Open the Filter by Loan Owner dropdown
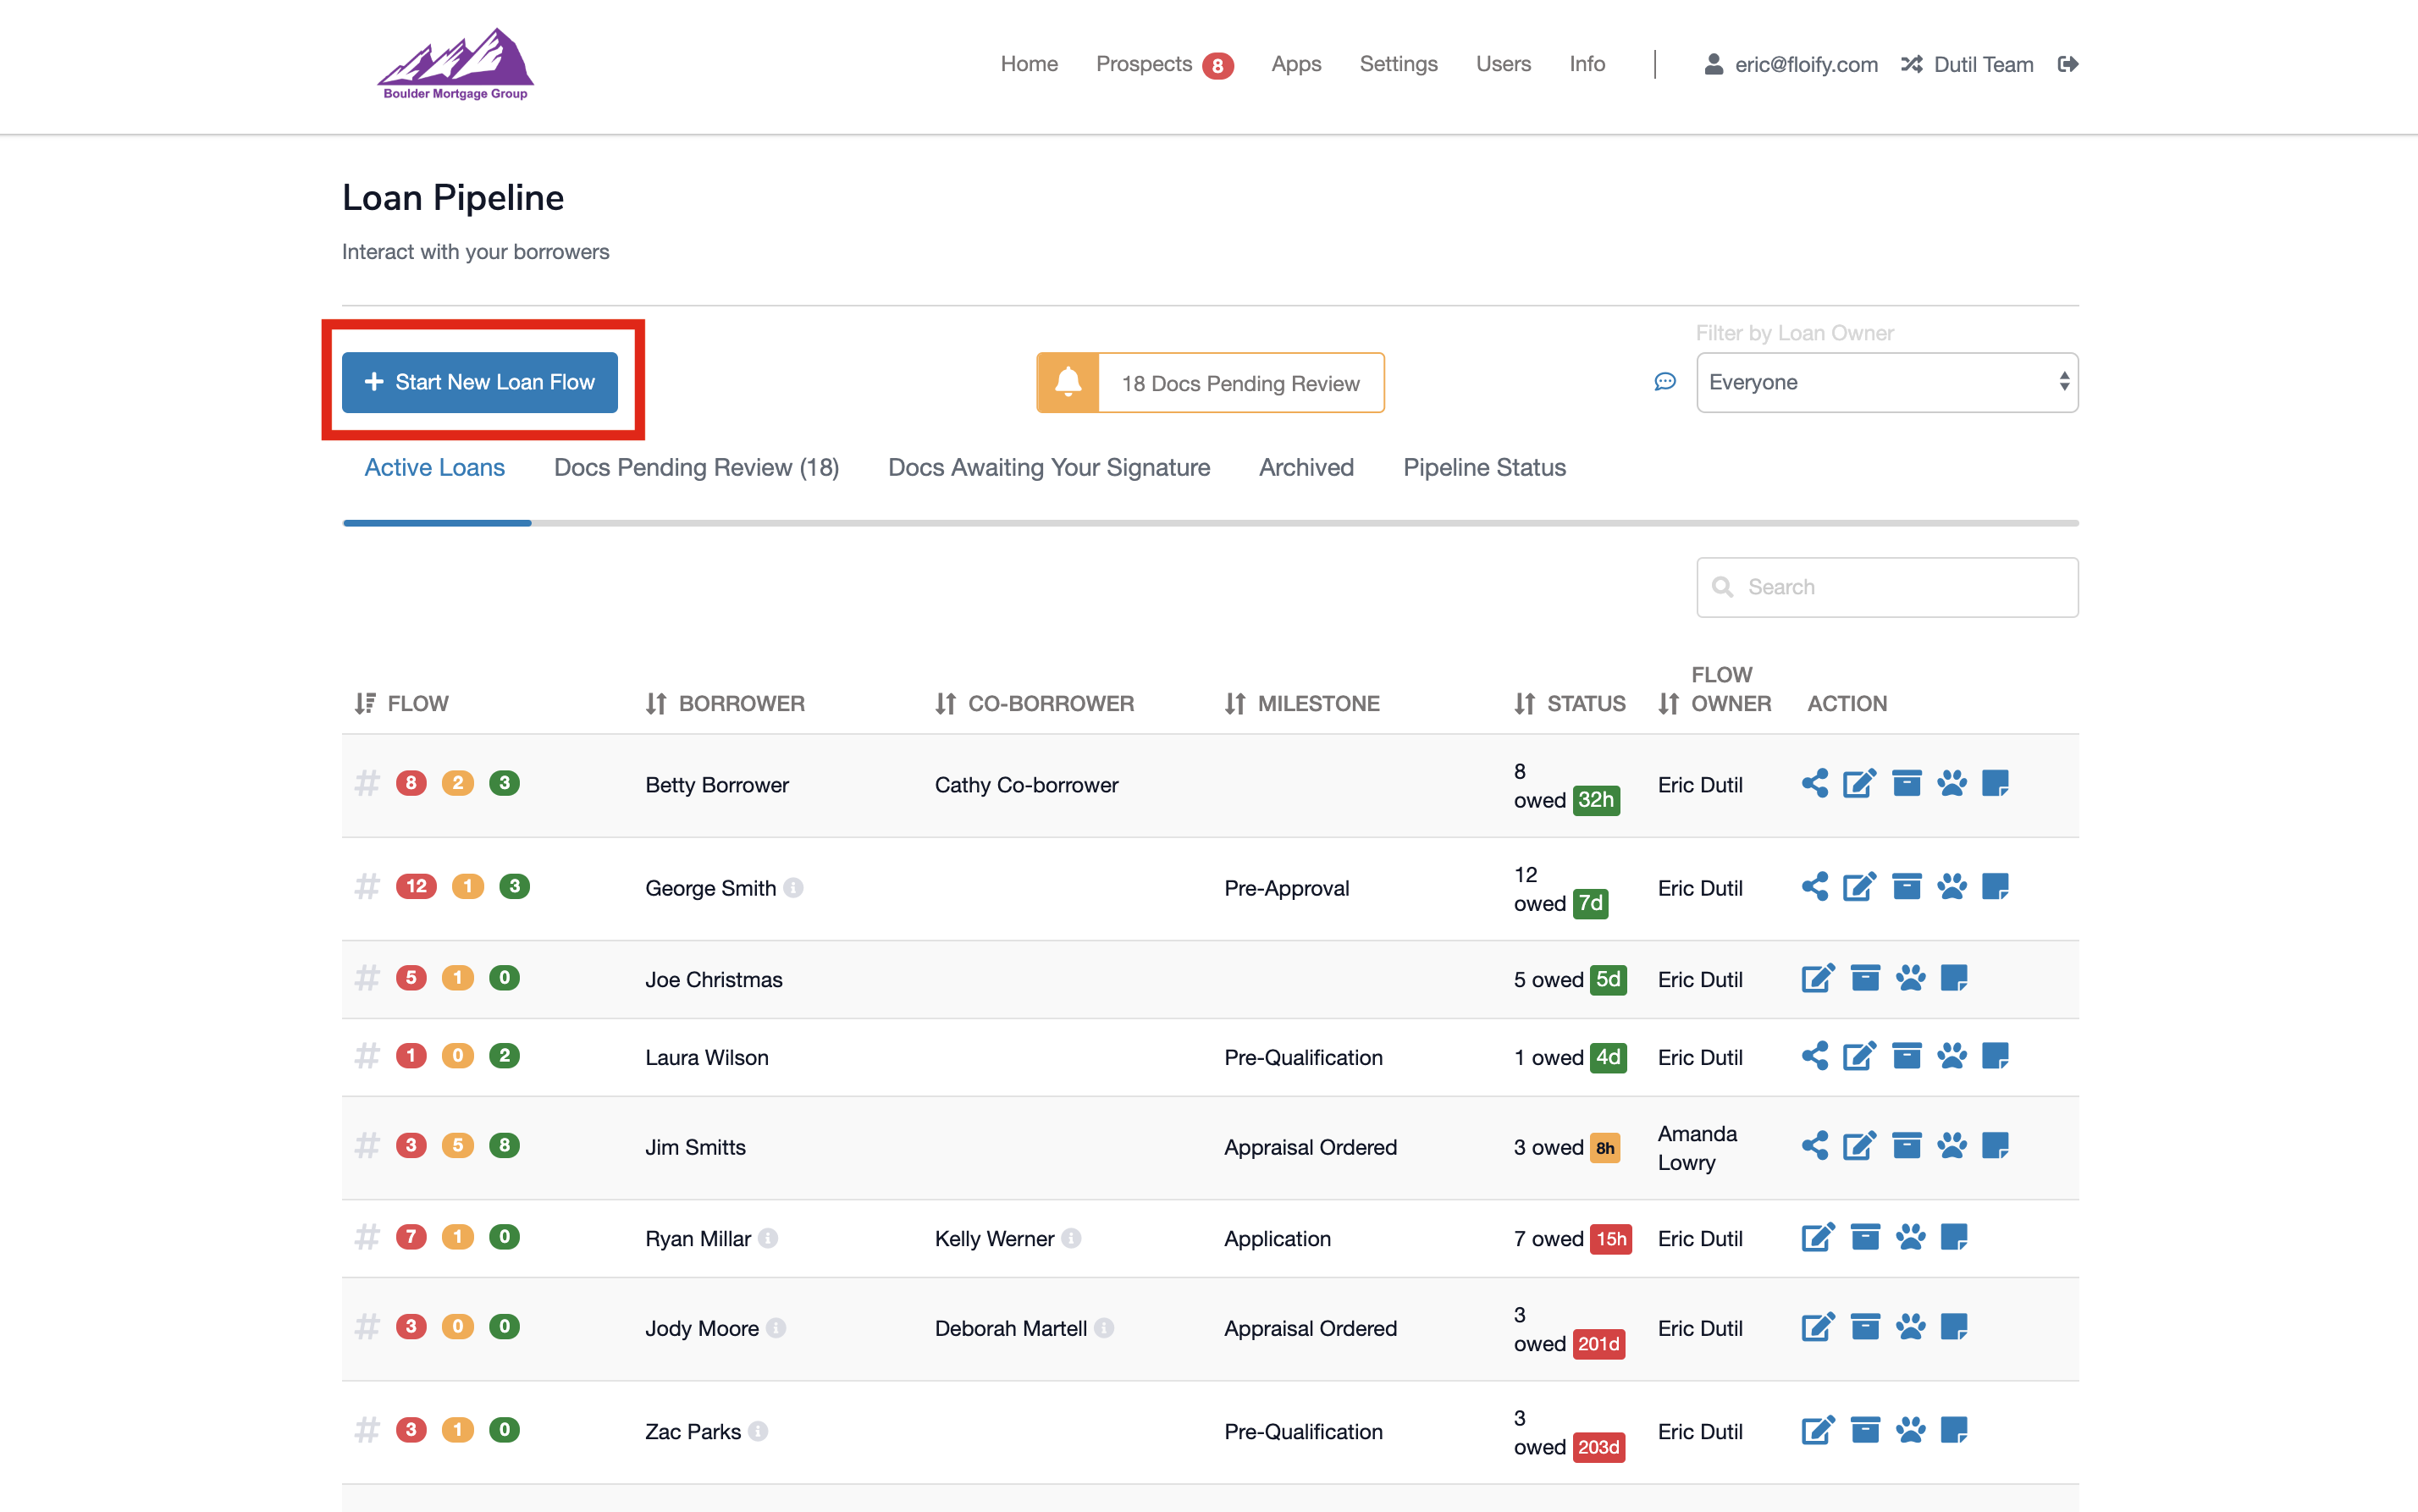The width and height of the screenshot is (2418, 1512). click(x=1886, y=382)
